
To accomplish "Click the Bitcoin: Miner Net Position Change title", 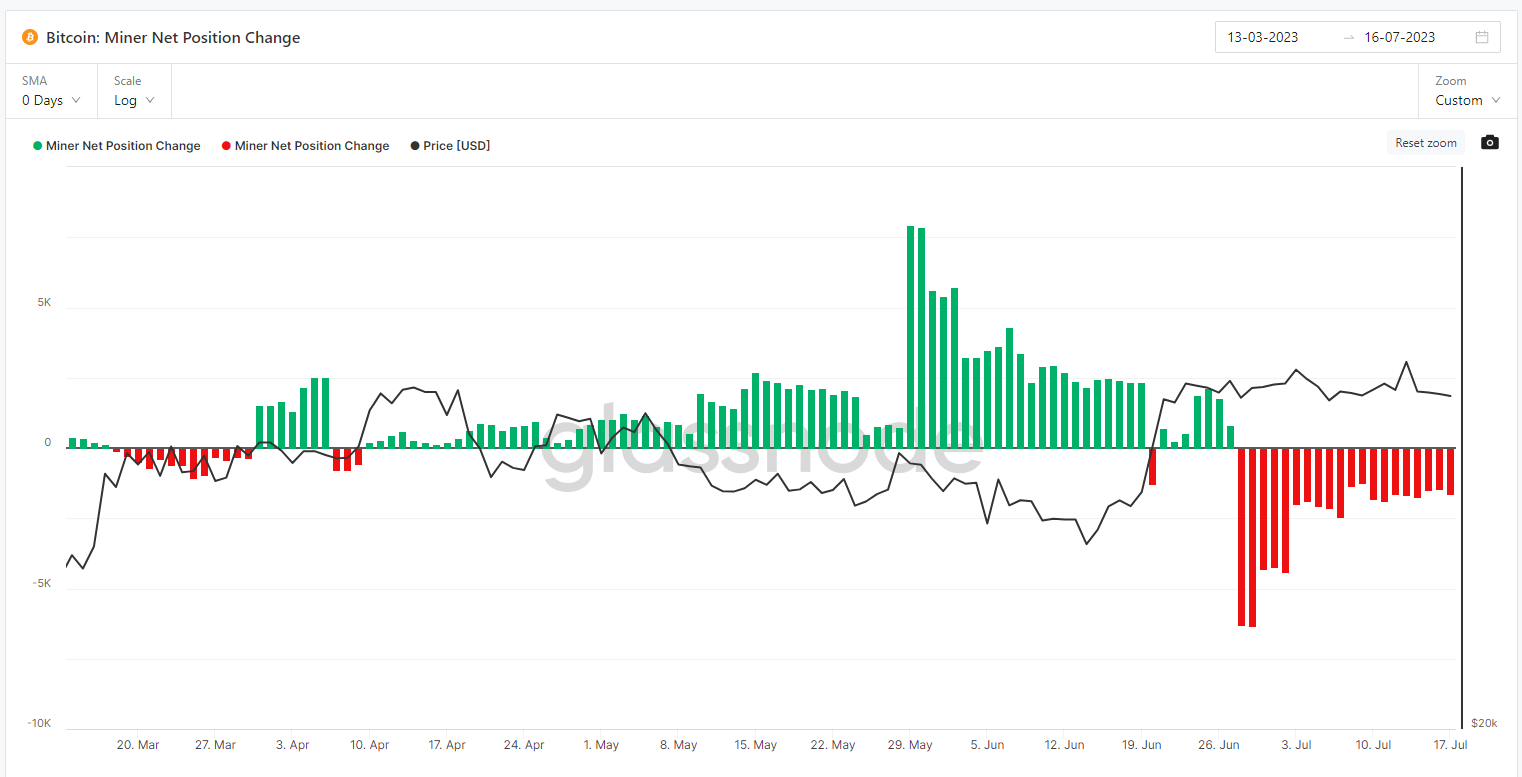I will tap(173, 38).
